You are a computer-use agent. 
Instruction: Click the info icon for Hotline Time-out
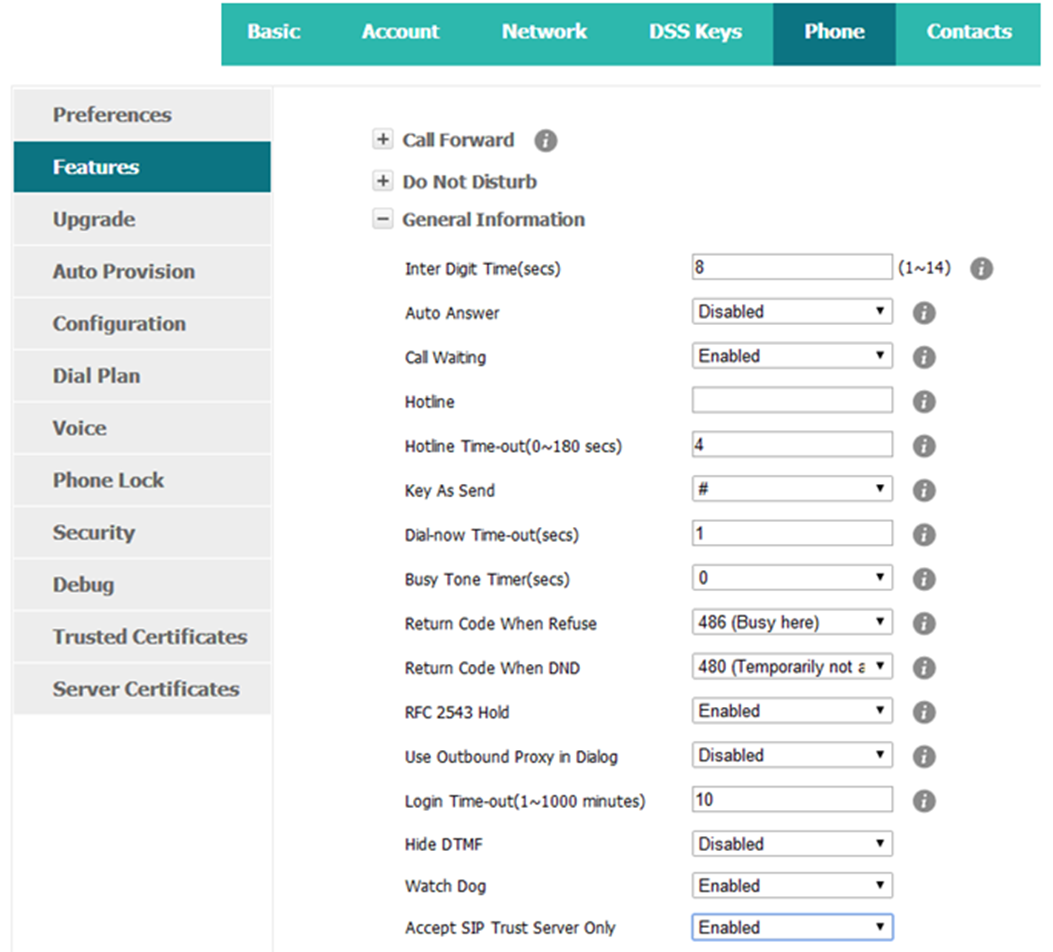pyautogui.click(x=924, y=446)
